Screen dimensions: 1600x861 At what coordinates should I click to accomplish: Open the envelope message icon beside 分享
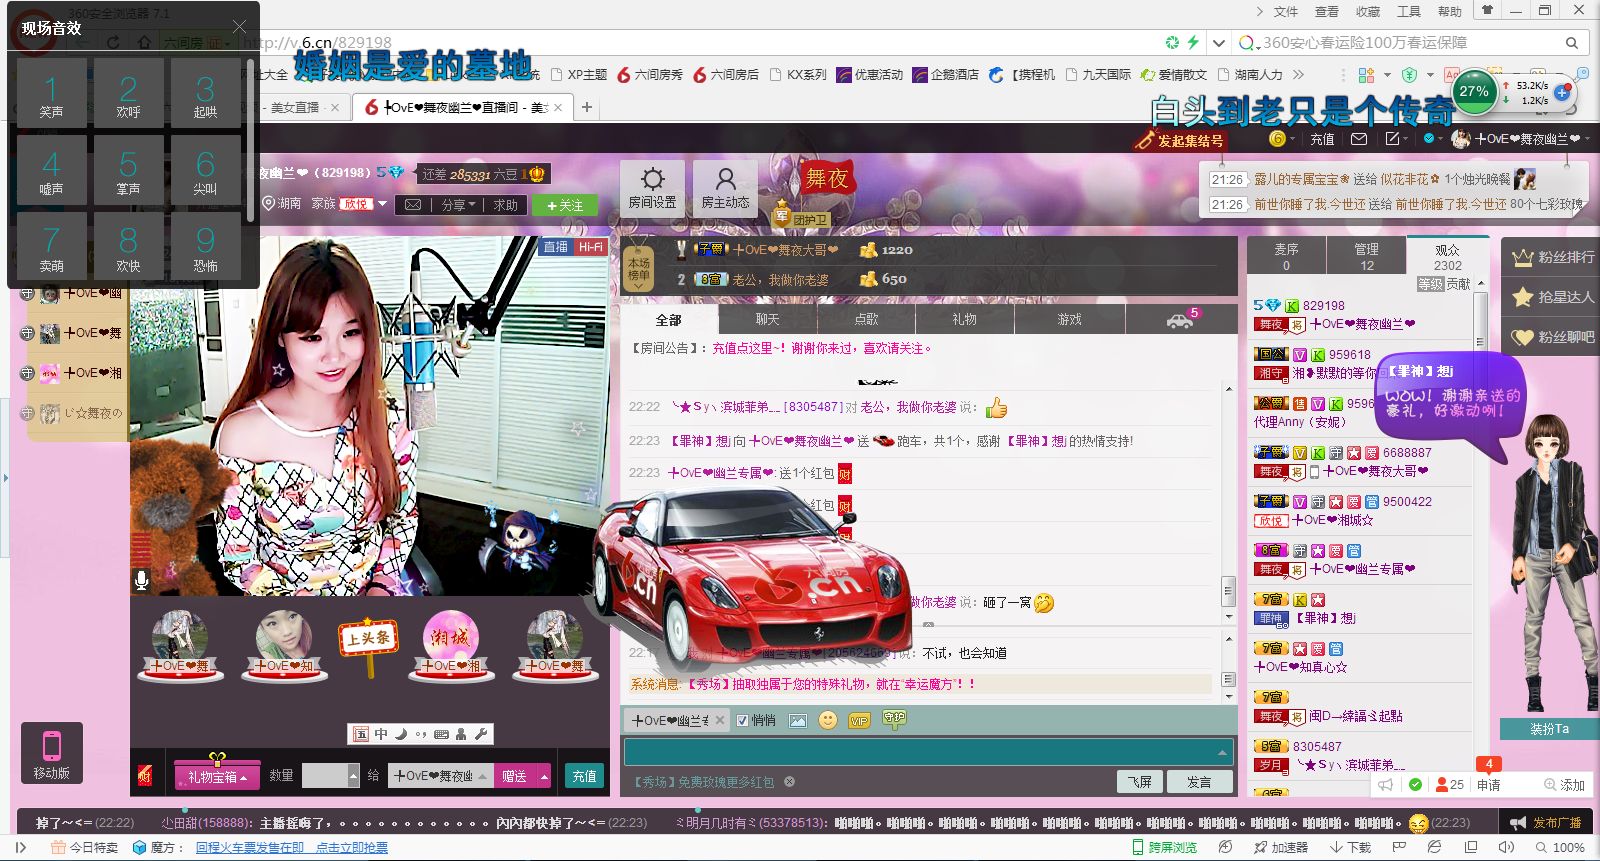(412, 205)
